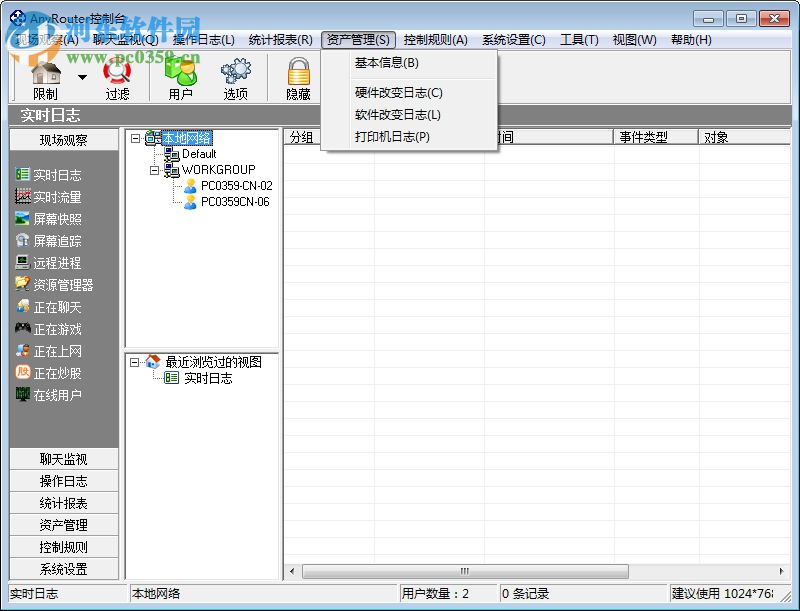
Task: Select 屏幕快照 screen snapshot view
Action: point(55,218)
